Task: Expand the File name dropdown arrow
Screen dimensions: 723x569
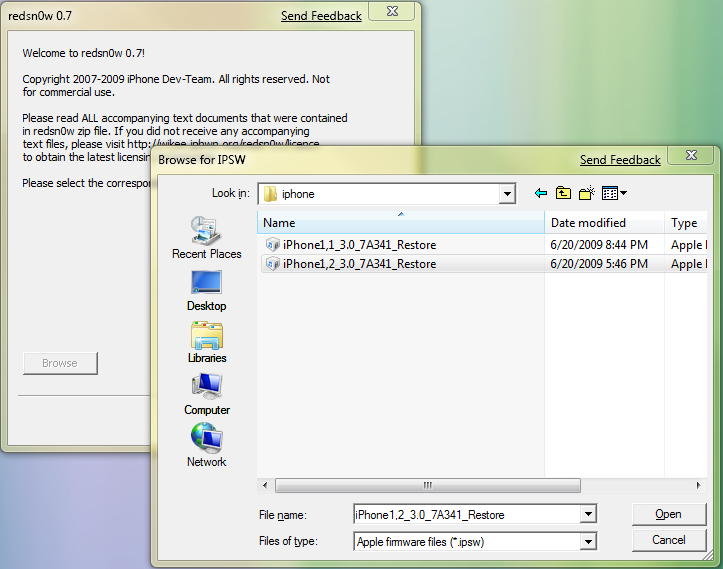Action: [x=588, y=514]
